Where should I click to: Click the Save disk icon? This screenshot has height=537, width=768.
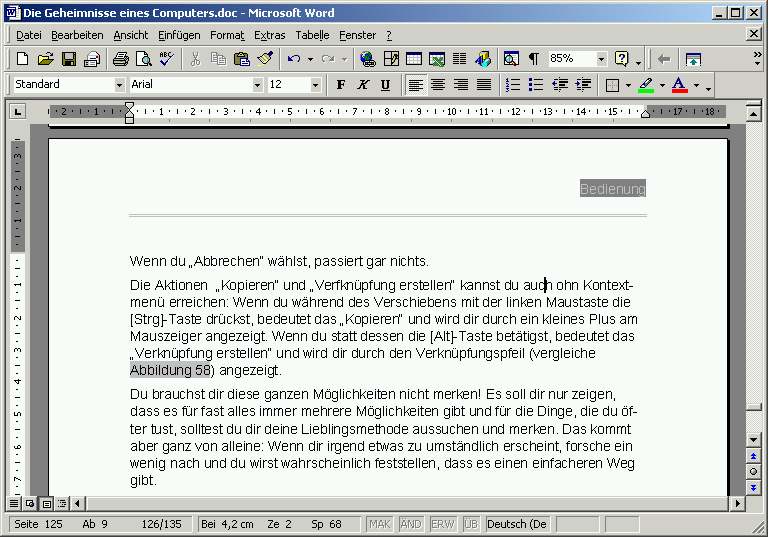coord(69,59)
